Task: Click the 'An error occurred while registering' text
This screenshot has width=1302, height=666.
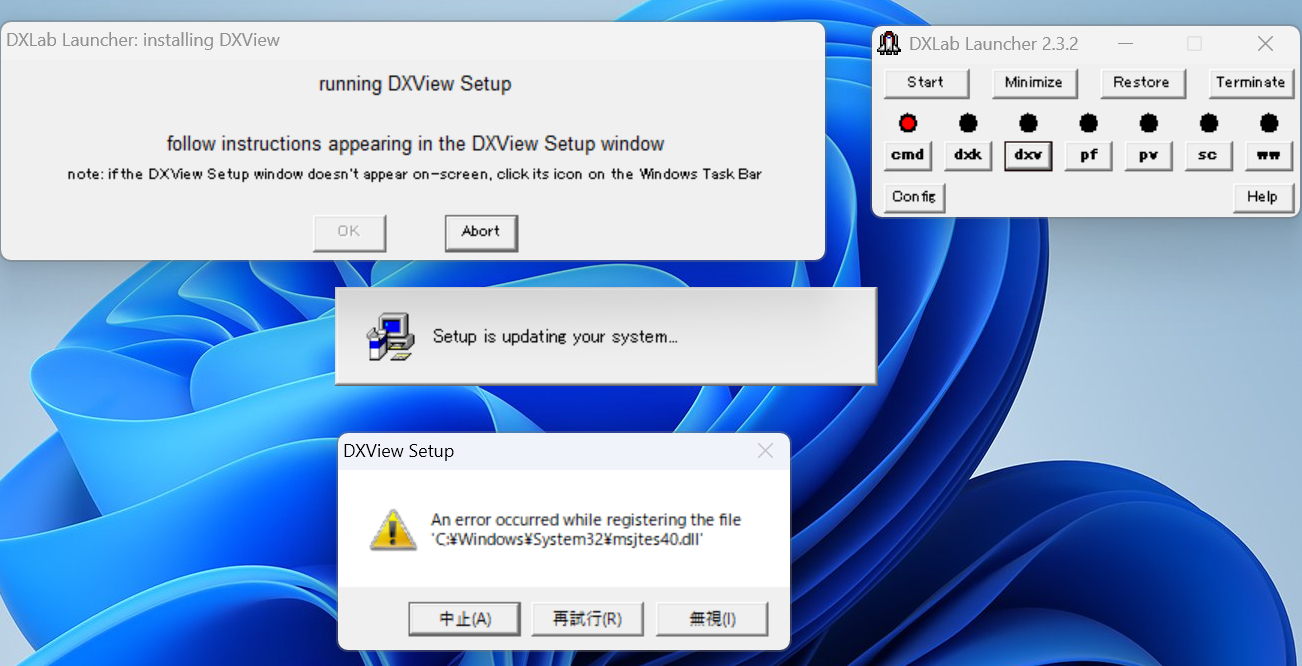Action: [x=586, y=520]
